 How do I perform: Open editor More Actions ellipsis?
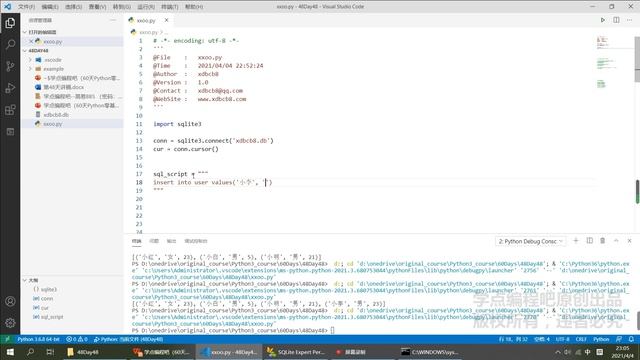tap(629, 20)
